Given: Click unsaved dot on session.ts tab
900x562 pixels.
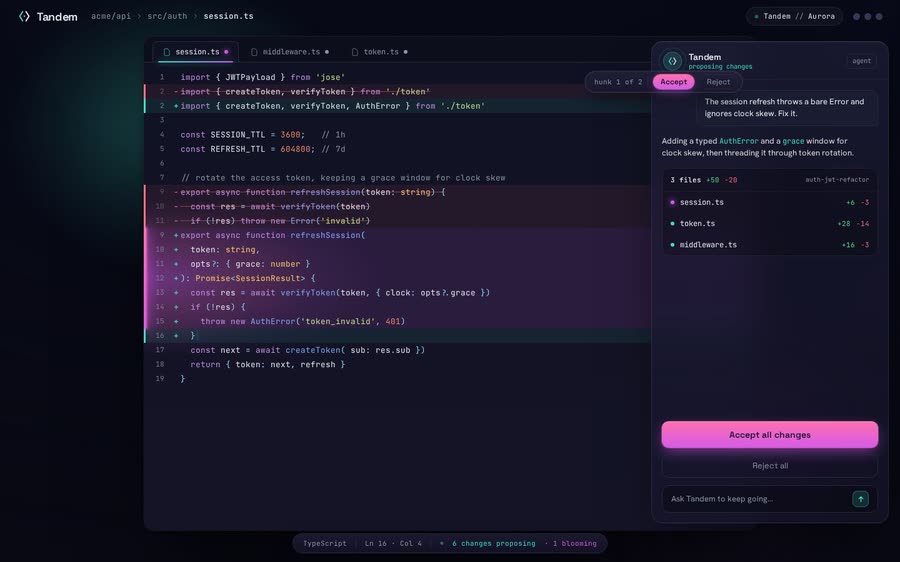Looking at the screenshot, I should tap(226, 52).
